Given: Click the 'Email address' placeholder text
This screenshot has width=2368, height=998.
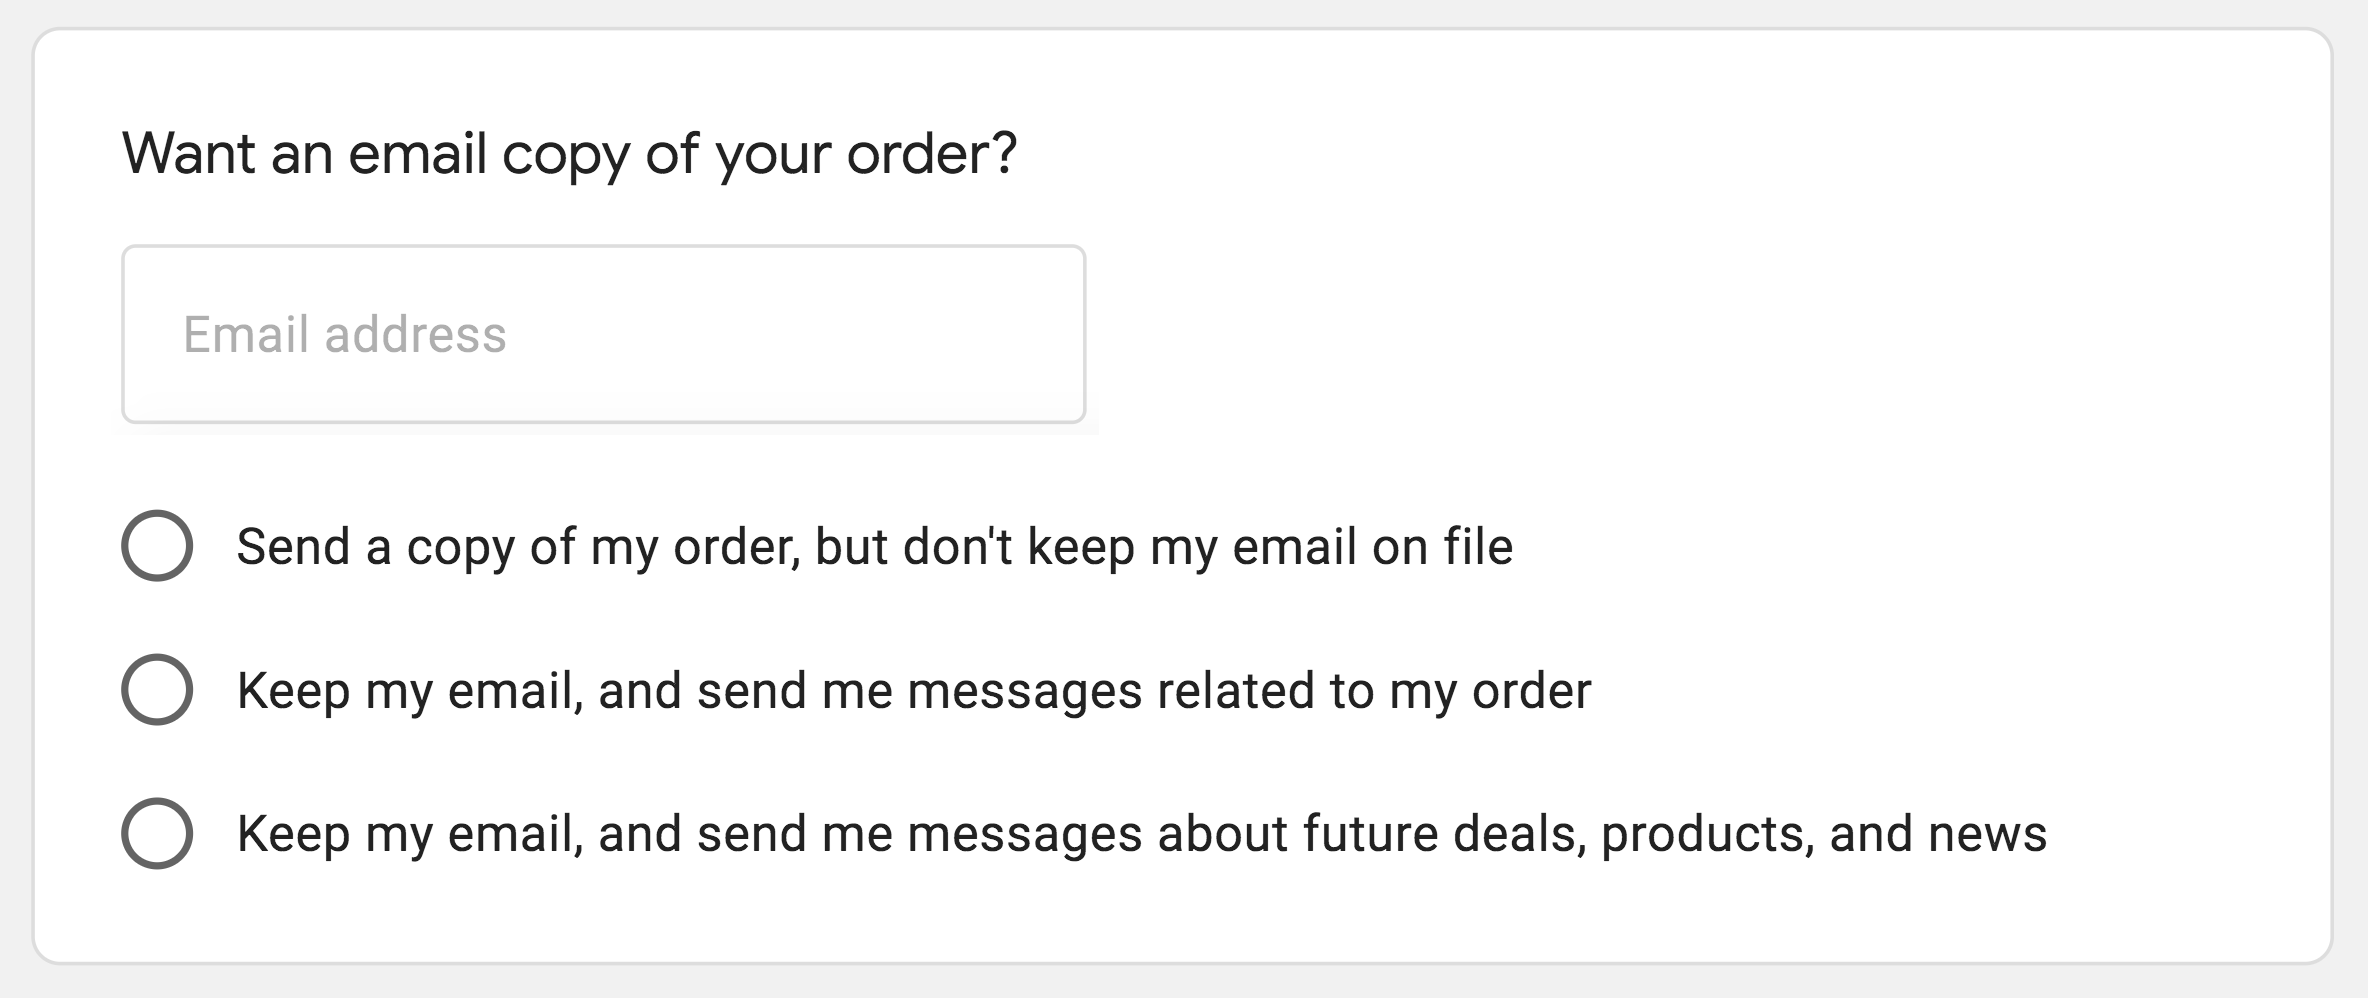Looking at the screenshot, I should [x=343, y=333].
